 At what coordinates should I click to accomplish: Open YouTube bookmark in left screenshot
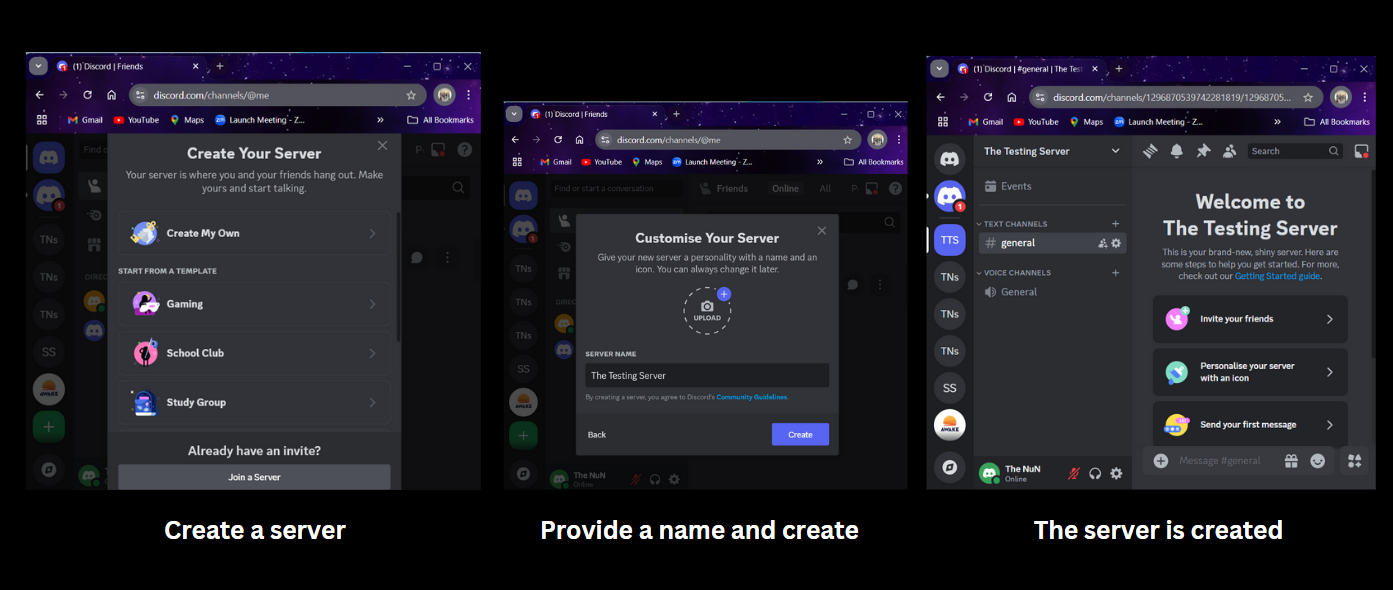tap(136, 120)
